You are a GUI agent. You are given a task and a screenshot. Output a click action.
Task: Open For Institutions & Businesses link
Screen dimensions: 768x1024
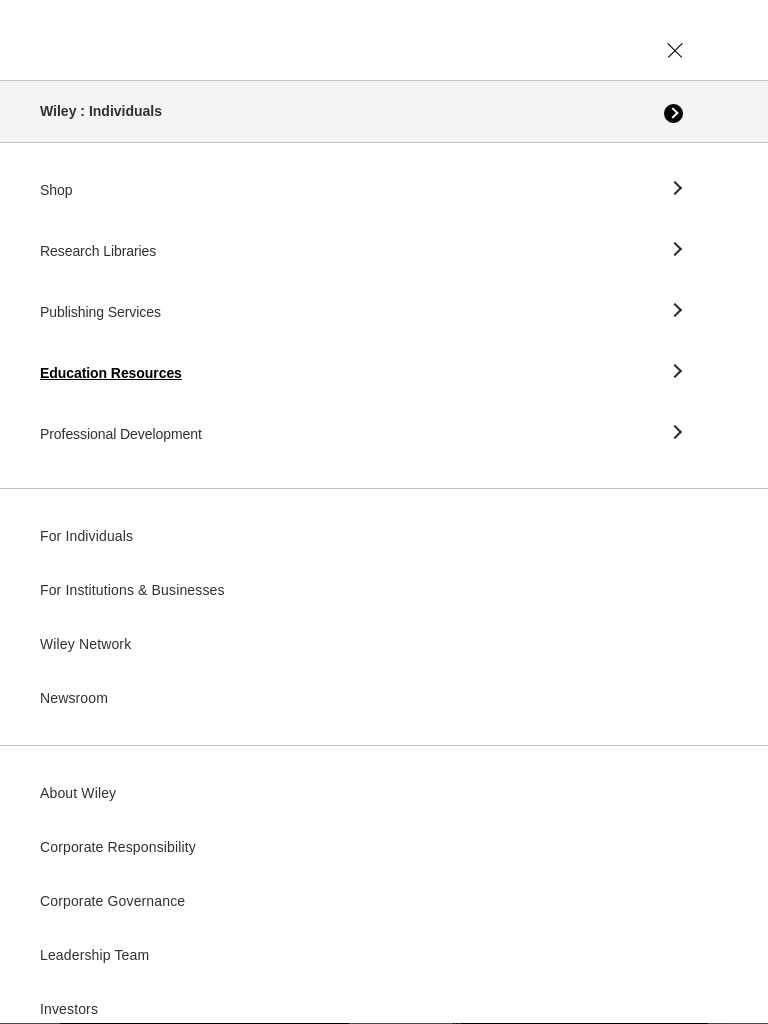132,590
